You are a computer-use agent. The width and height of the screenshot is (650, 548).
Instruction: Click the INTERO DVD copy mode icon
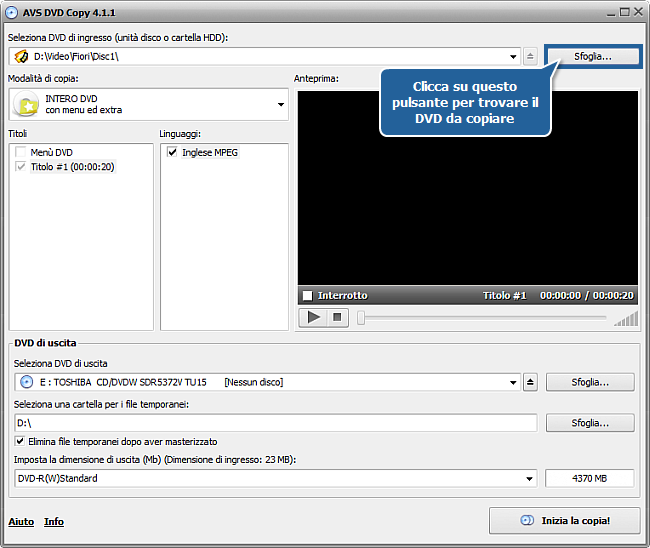tap(26, 104)
